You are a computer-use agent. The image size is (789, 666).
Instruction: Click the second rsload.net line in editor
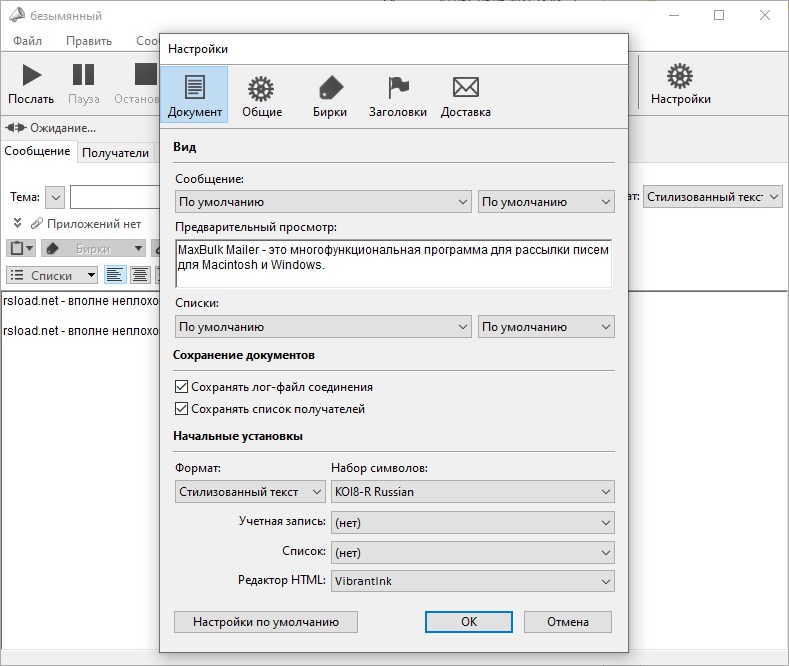(x=81, y=330)
